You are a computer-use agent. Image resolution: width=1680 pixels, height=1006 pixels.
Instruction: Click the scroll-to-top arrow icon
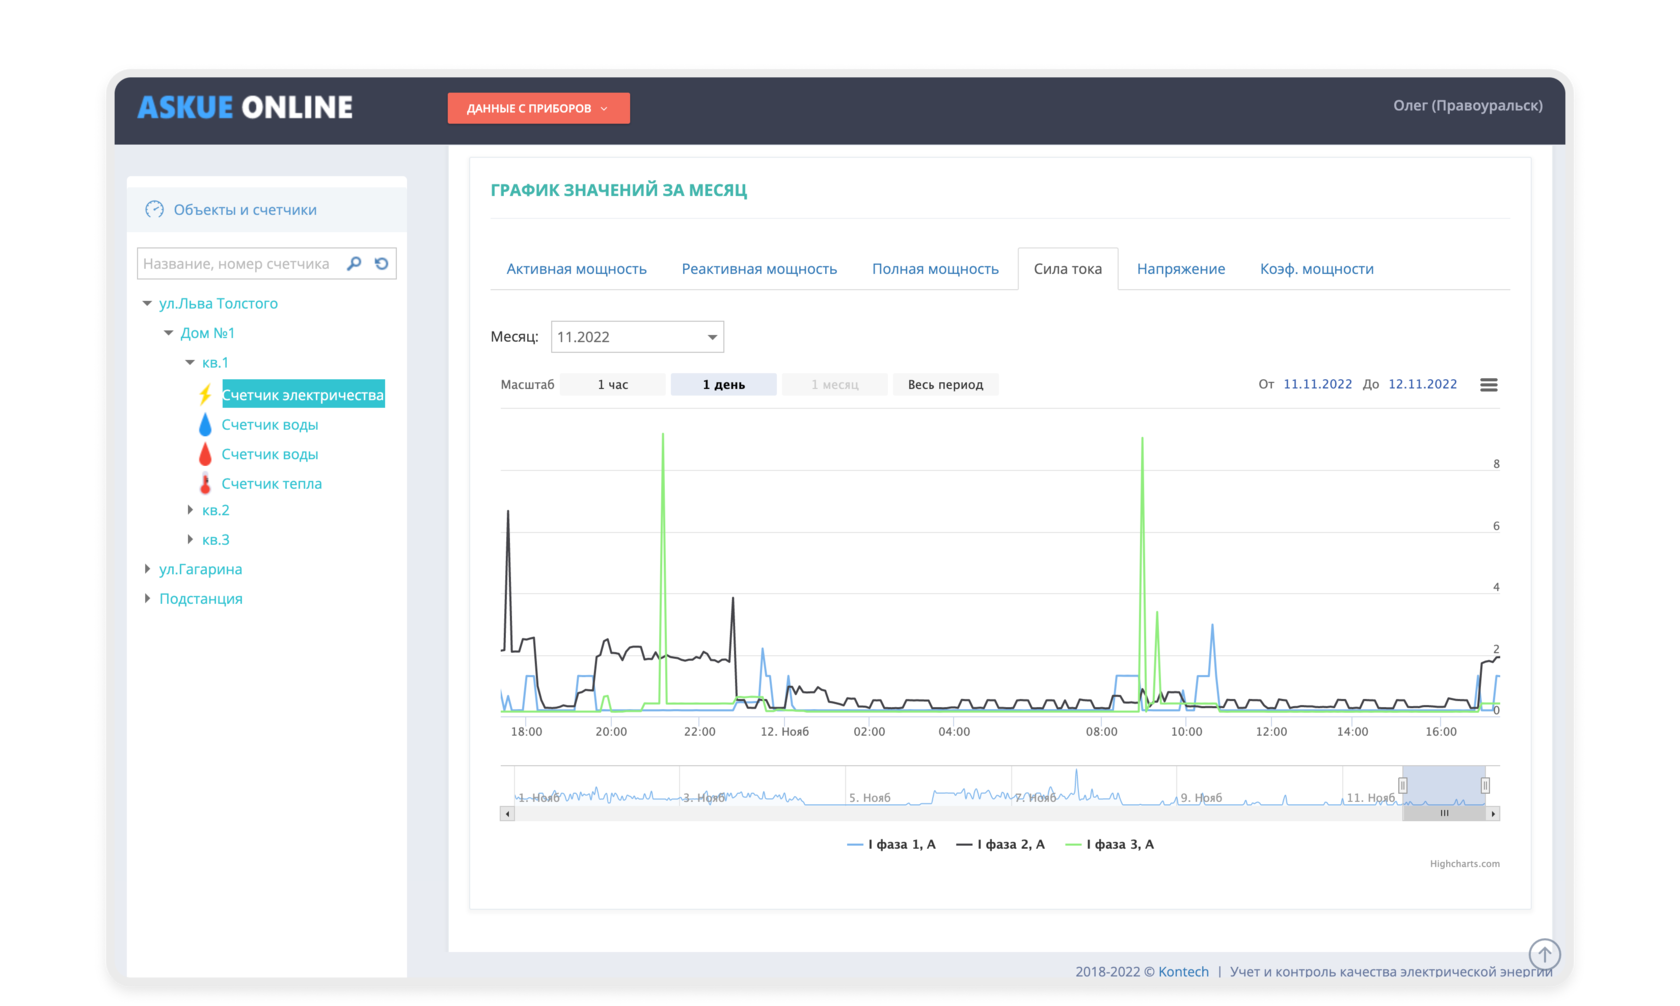[x=1544, y=954]
